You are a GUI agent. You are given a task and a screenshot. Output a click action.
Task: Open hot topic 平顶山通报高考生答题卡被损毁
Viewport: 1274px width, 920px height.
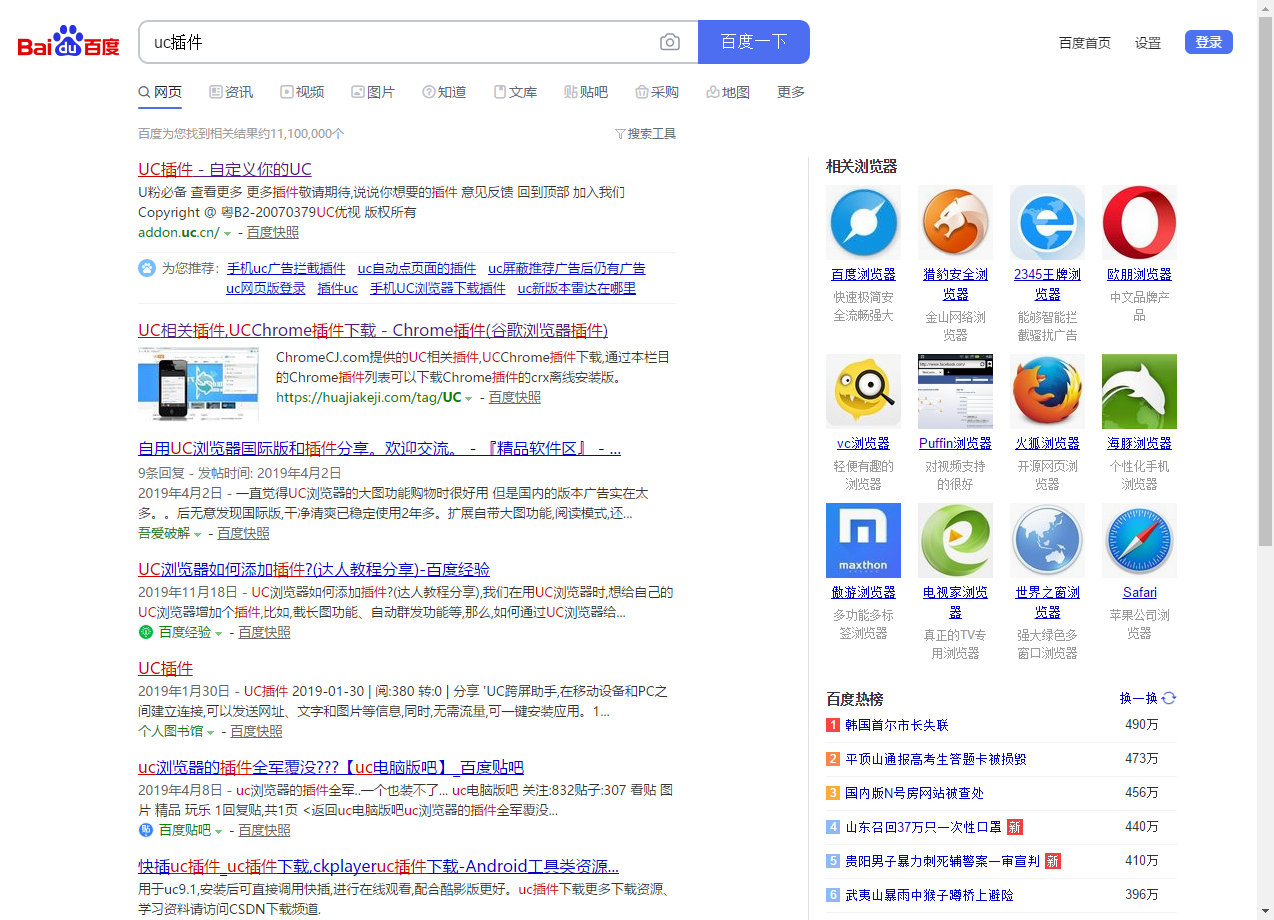[x=936, y=759]
